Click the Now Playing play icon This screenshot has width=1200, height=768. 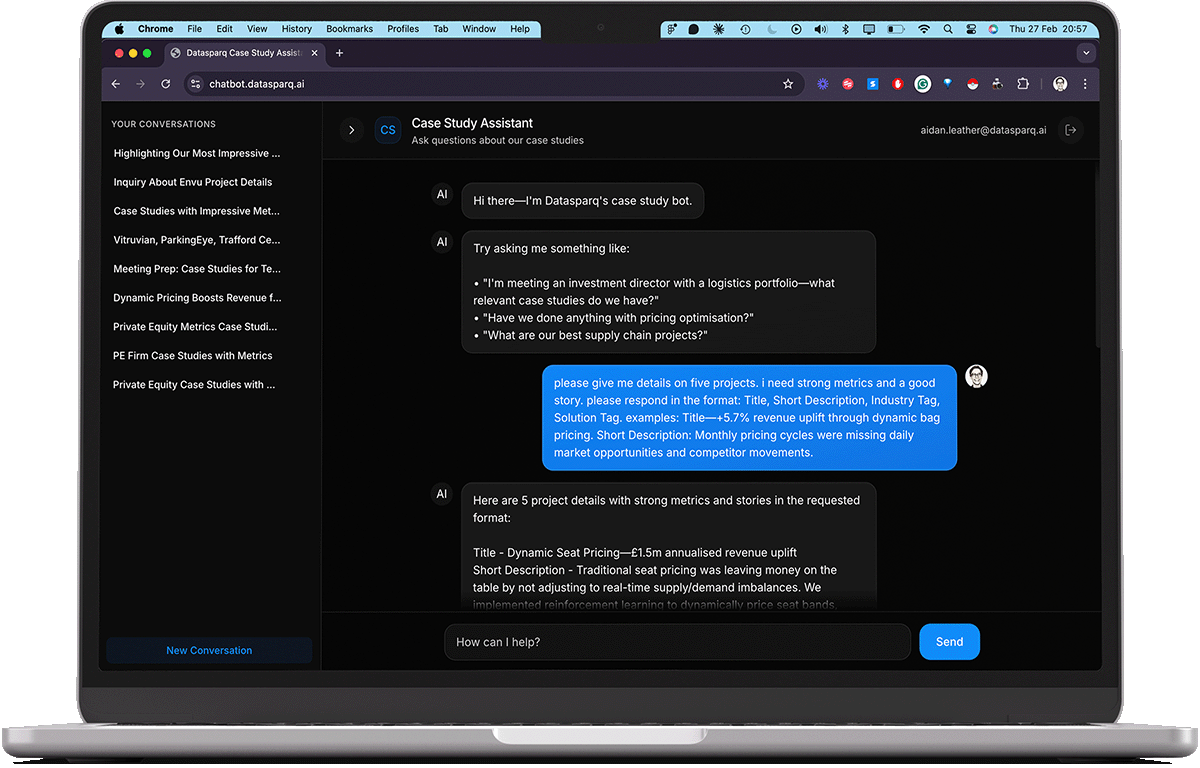pos(796,29)
